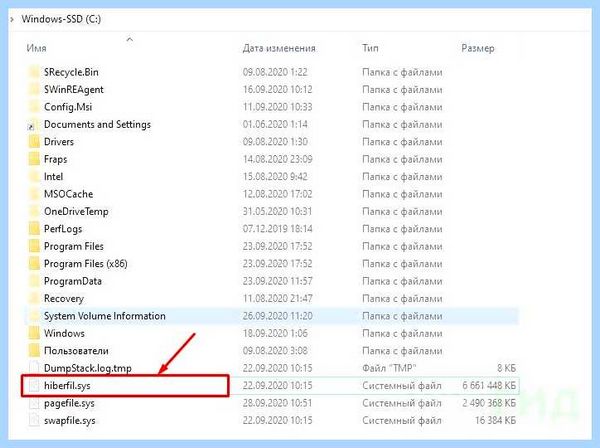Viewport: 600px width, 448px height.
Task: Click the Fraps folder icon
Action: pos(34,160)
